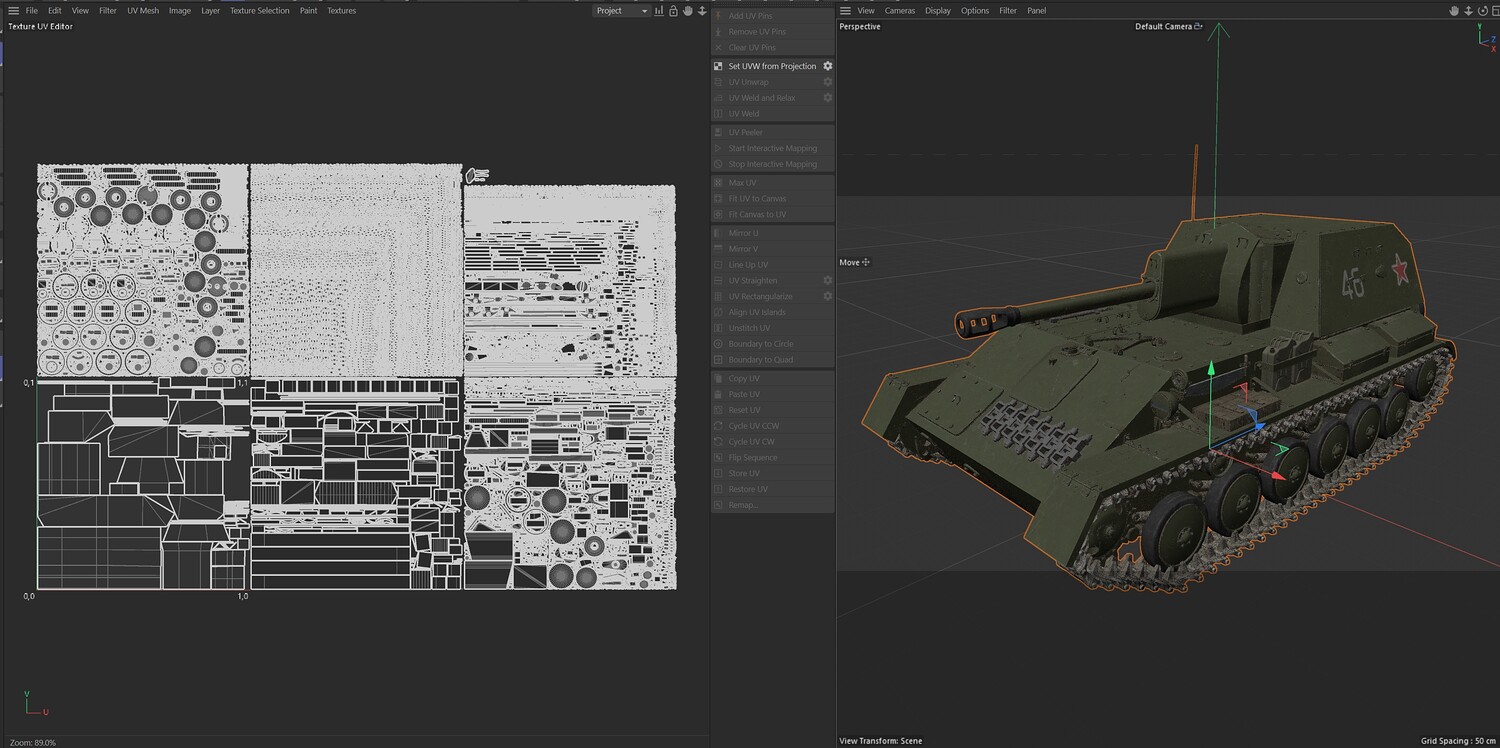Click the camera icon beside Default Camera
Viewport: 1500px width, 748px height.
coord(1198,27)
